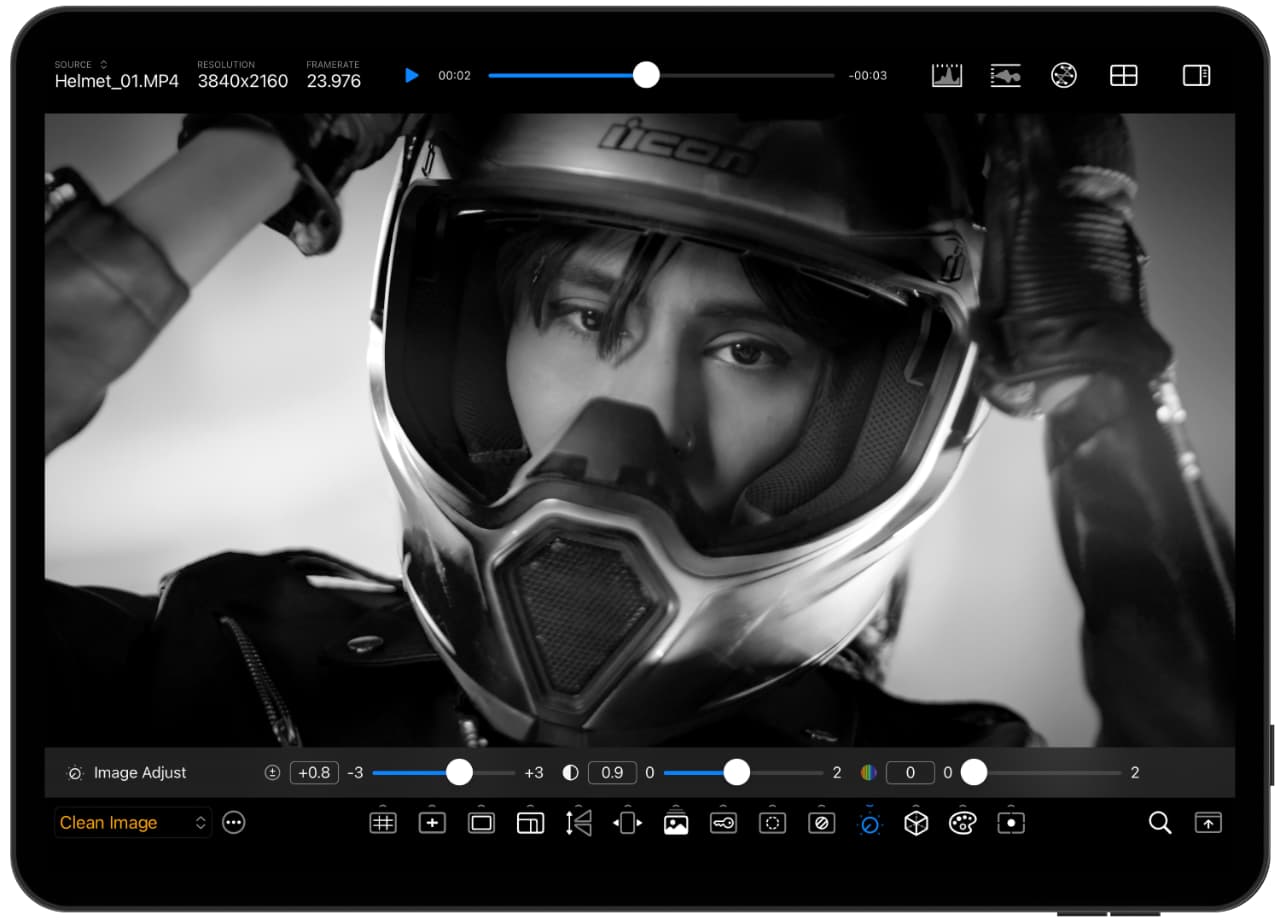1280x922 pixels.
Task: Toggle the image overlay tool
Action: click(676, 822)
